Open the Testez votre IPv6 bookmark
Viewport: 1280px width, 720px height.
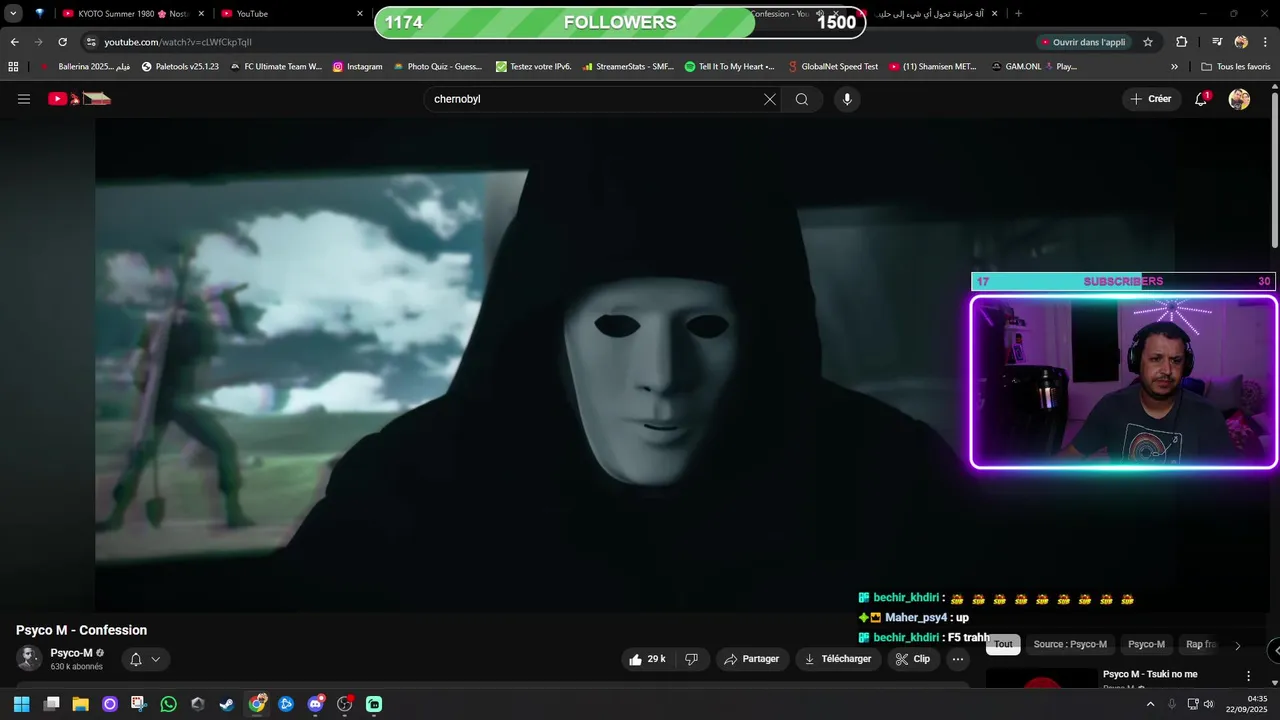click(534, 67)
